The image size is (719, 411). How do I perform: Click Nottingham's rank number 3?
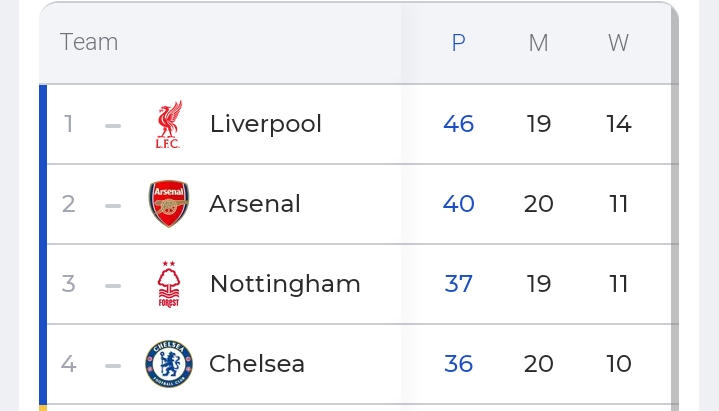(68, 284)
